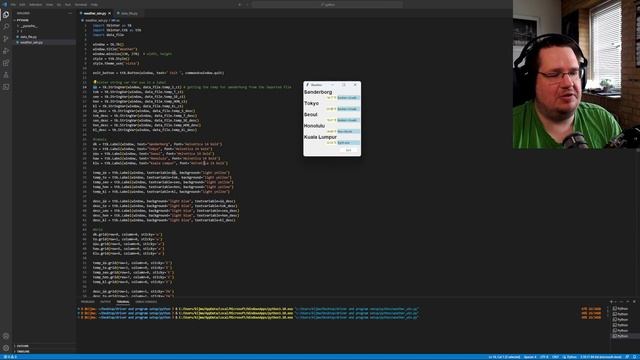
Task: Click the errors and warnings status indicator
Action: pos(10,357)
